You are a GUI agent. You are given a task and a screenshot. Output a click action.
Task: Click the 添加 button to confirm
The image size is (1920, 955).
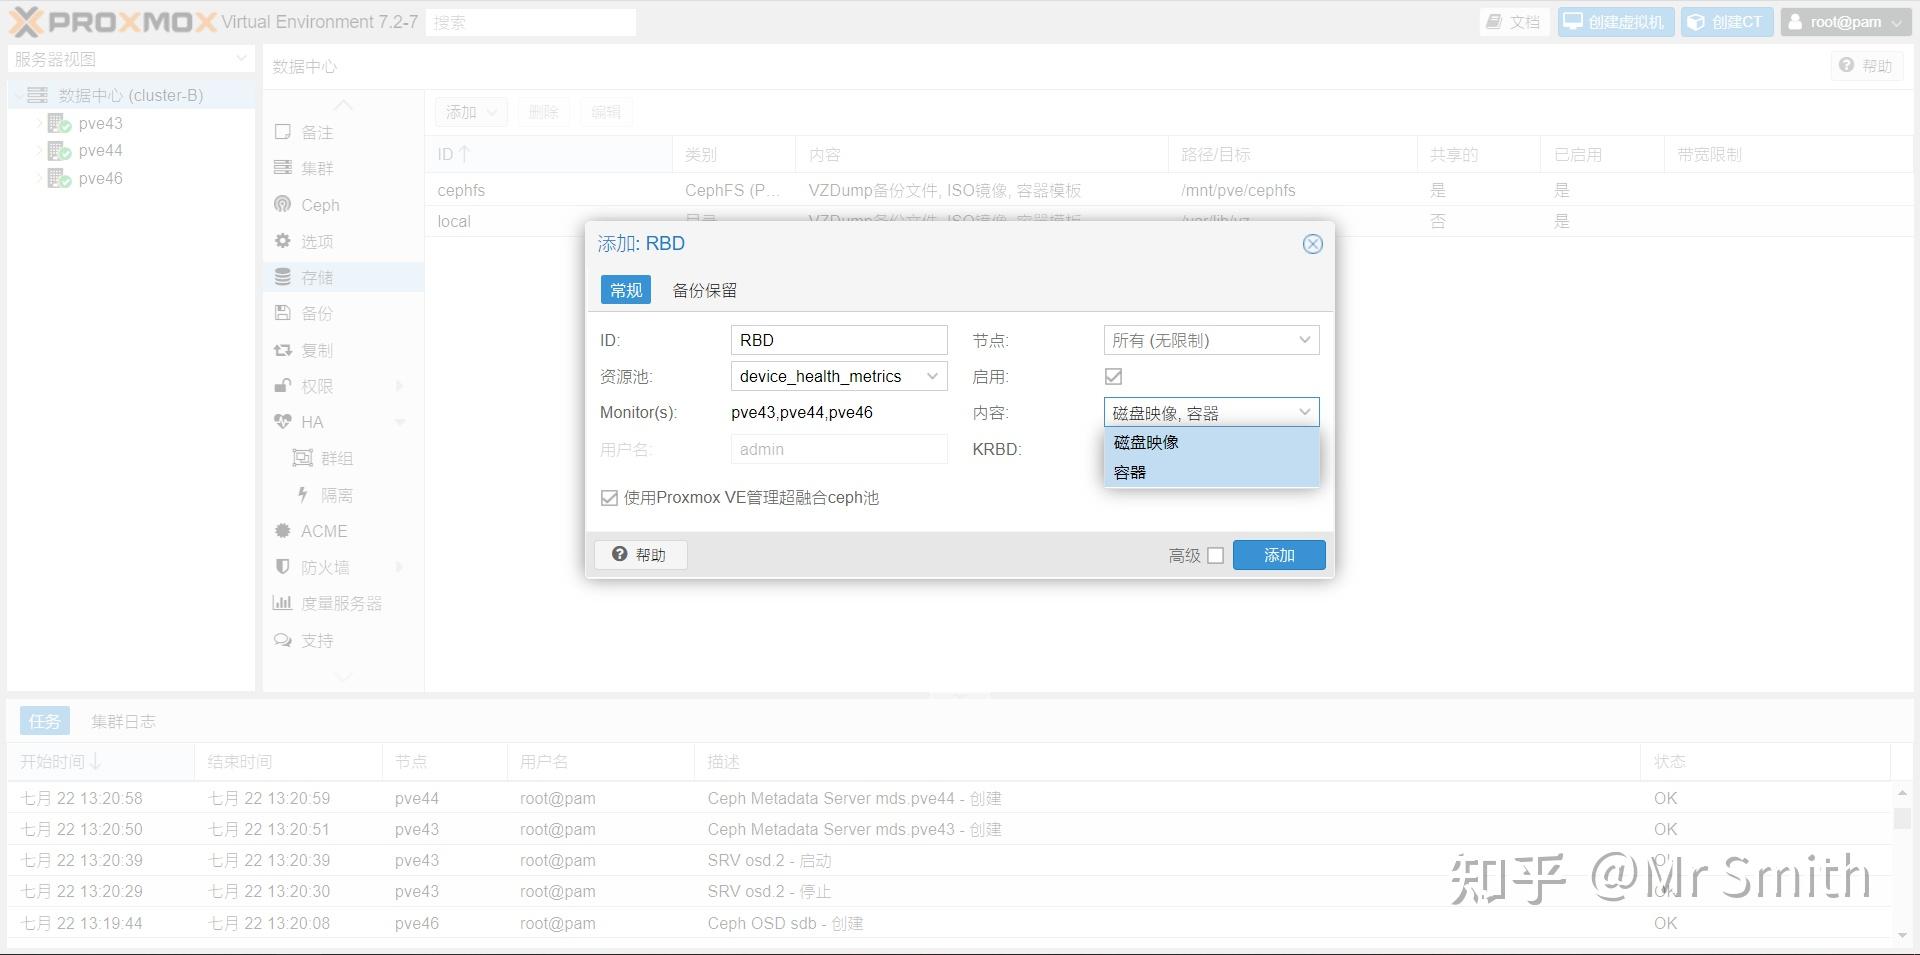click(x=1279, y=555)
